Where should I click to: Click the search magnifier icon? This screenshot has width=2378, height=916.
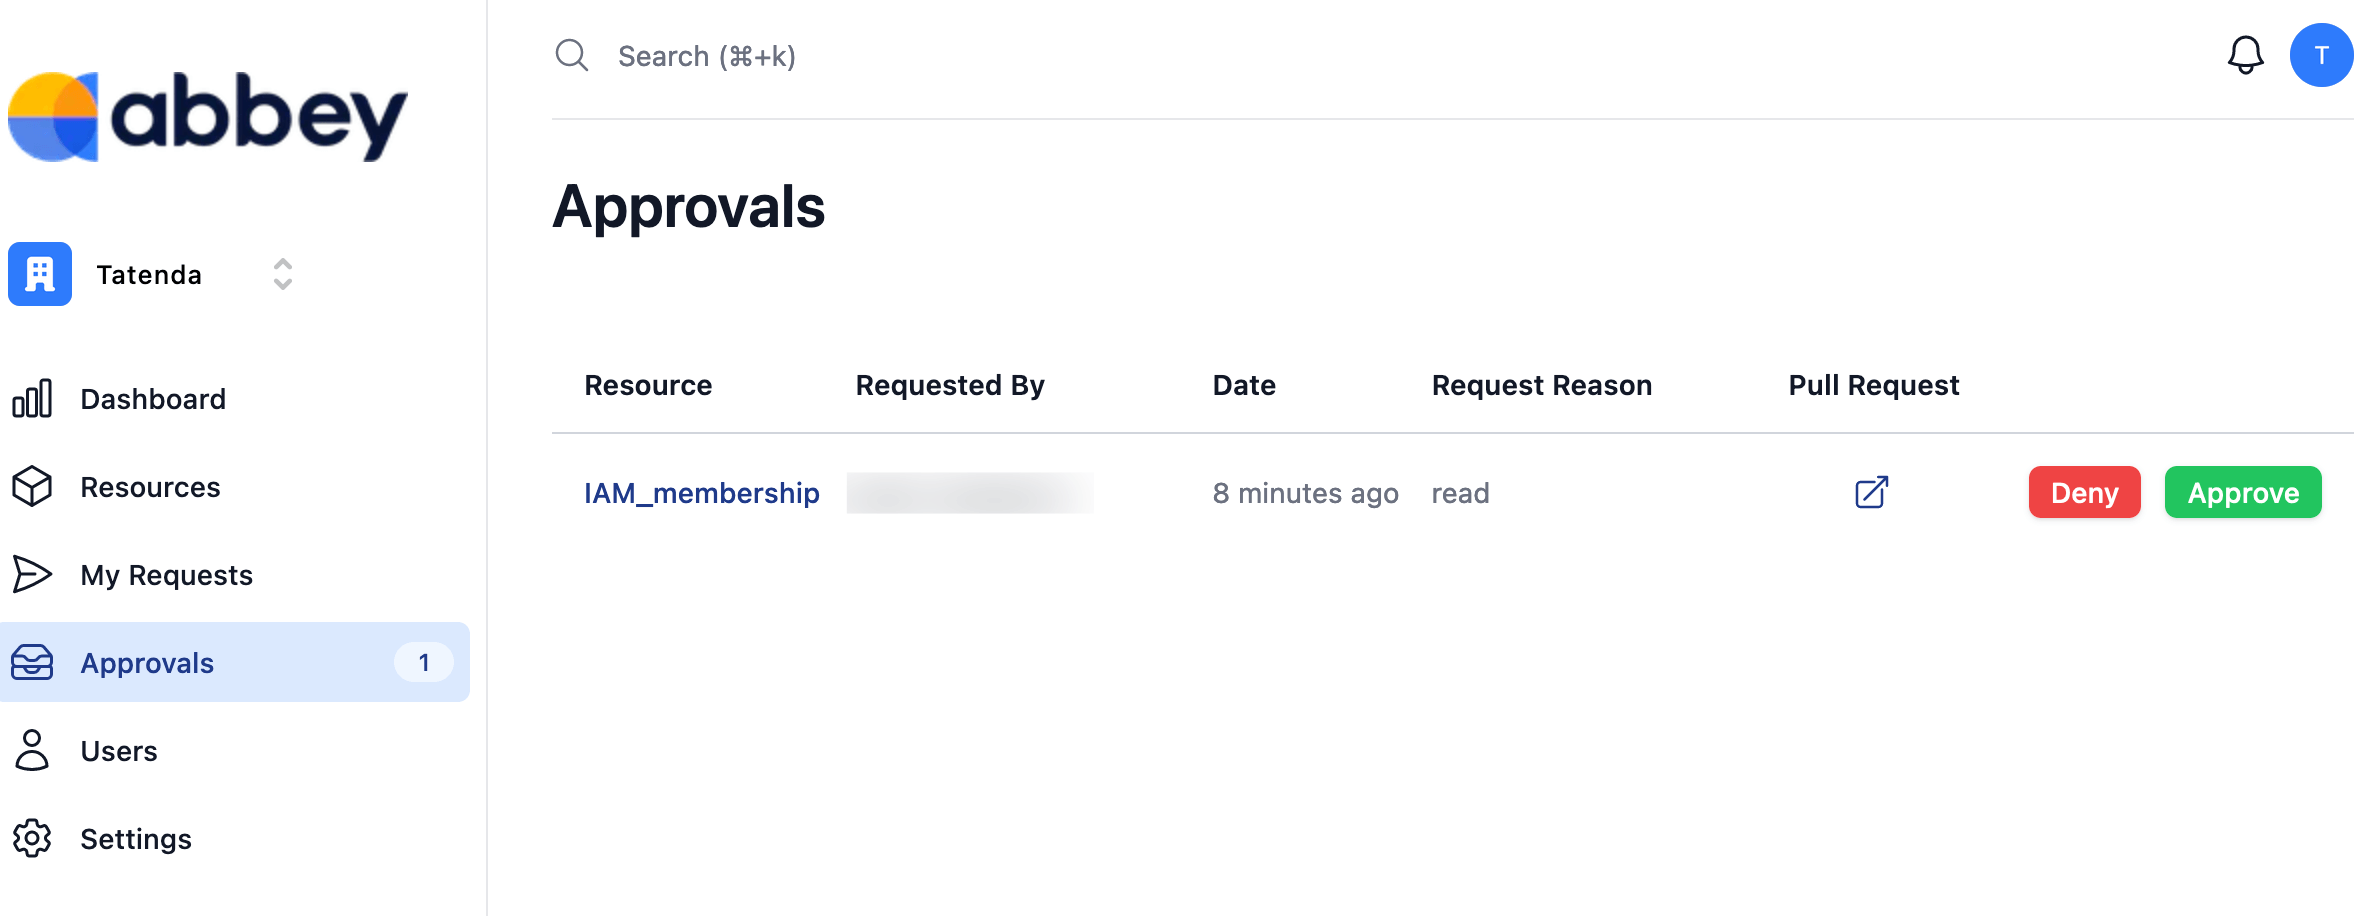[572, 56]
